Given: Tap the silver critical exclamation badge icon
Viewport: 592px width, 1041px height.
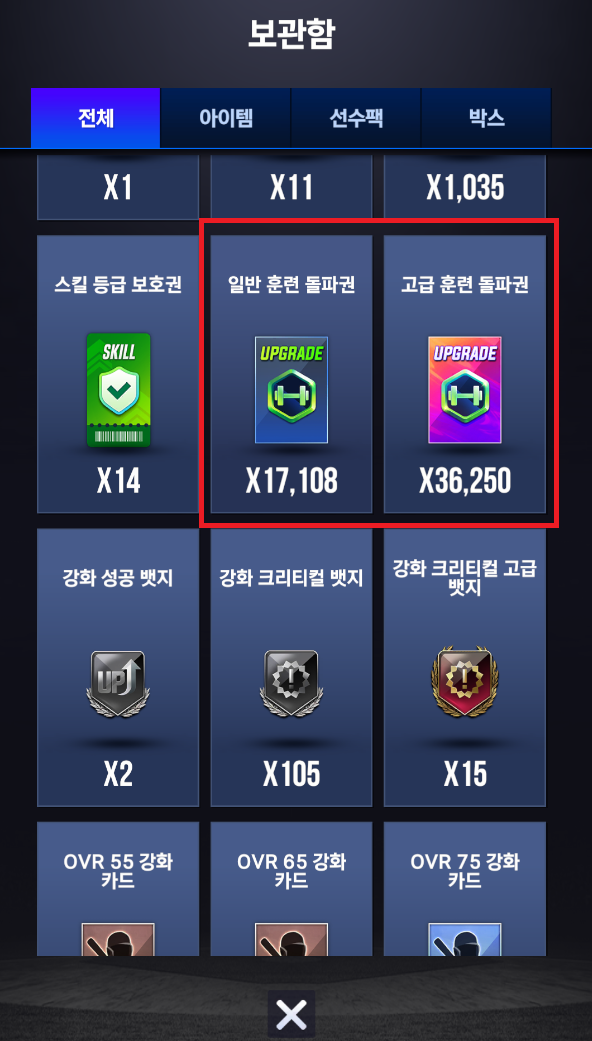Looking at the screenshot, I should pyautogui.click(x=291, y=684).
